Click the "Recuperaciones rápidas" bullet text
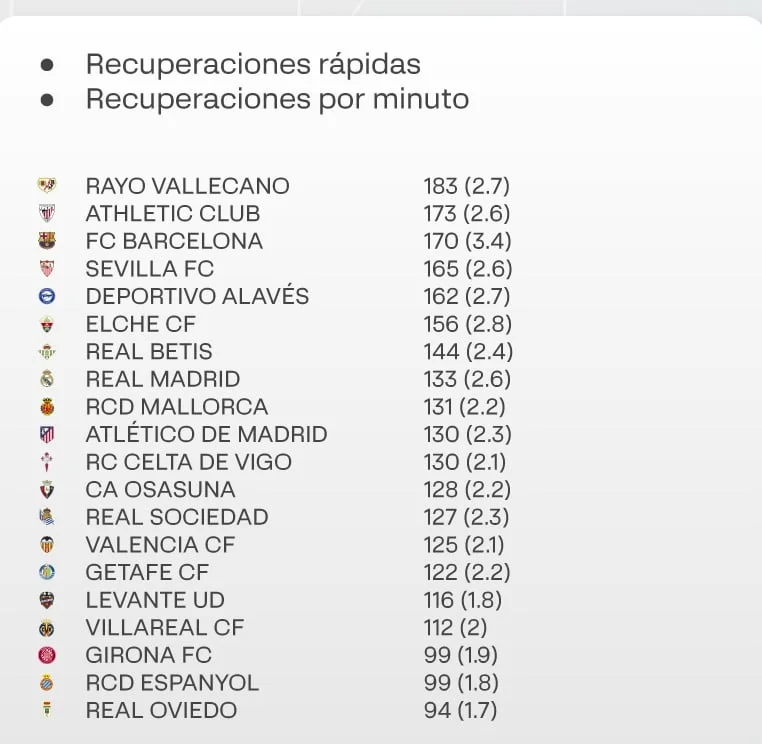Image resolution: width=762 pixels, height=744 pixels. [x=253, y=64]
